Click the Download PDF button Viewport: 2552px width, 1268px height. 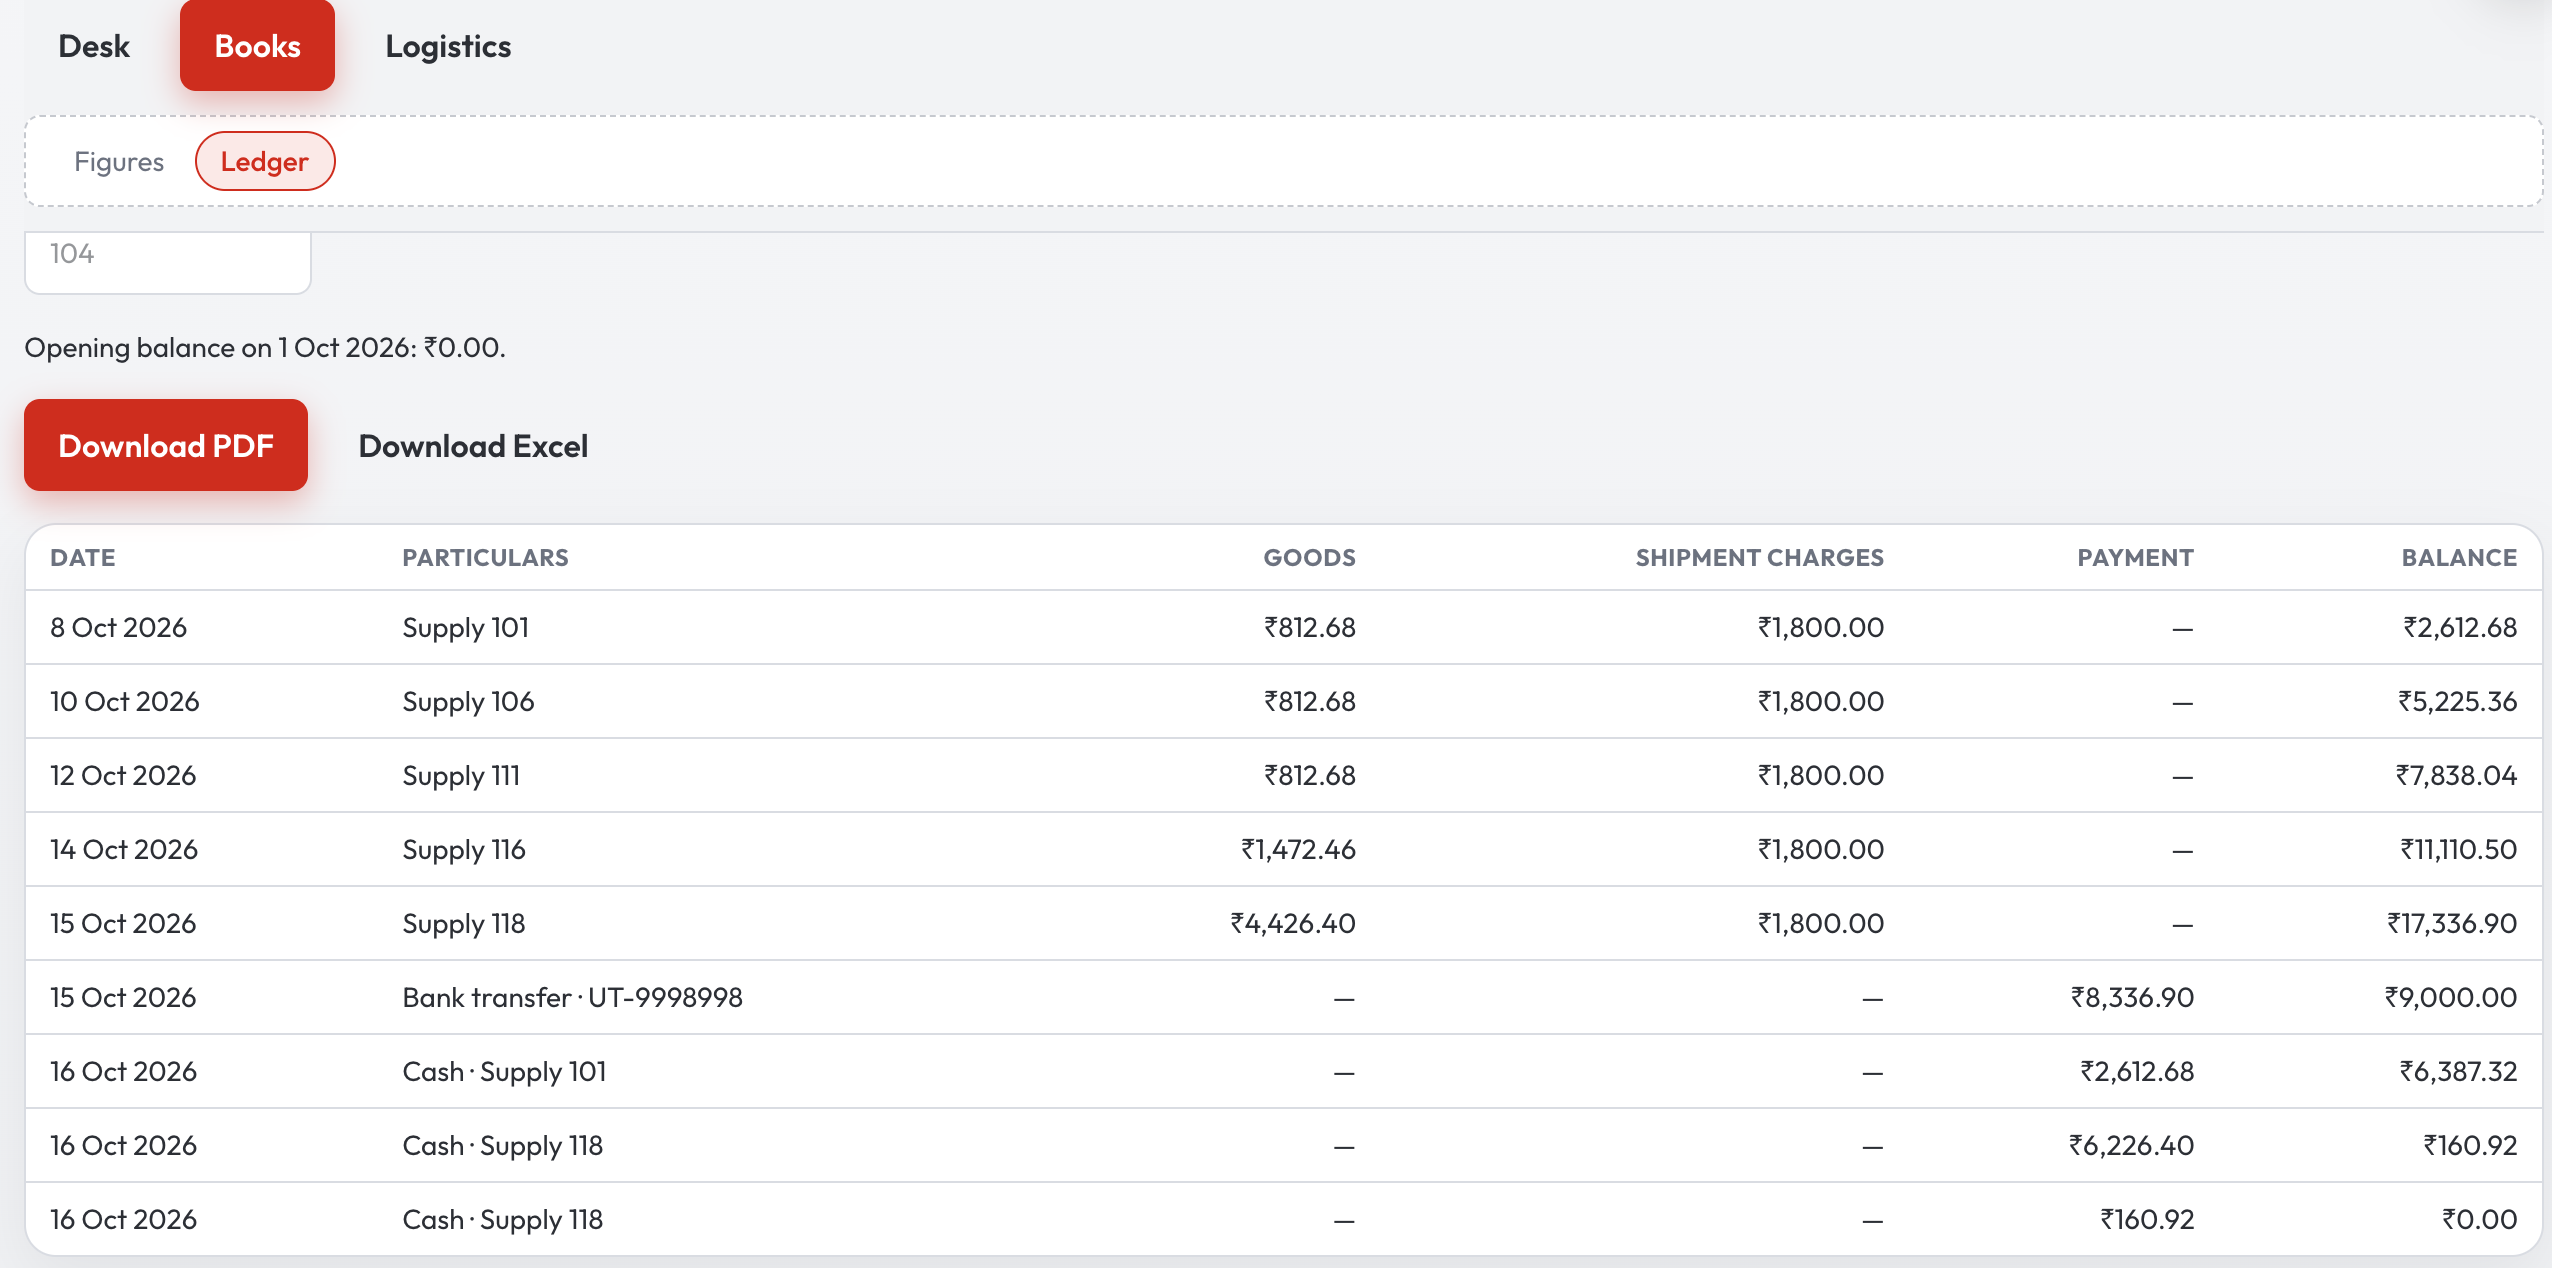pos(166,445)
